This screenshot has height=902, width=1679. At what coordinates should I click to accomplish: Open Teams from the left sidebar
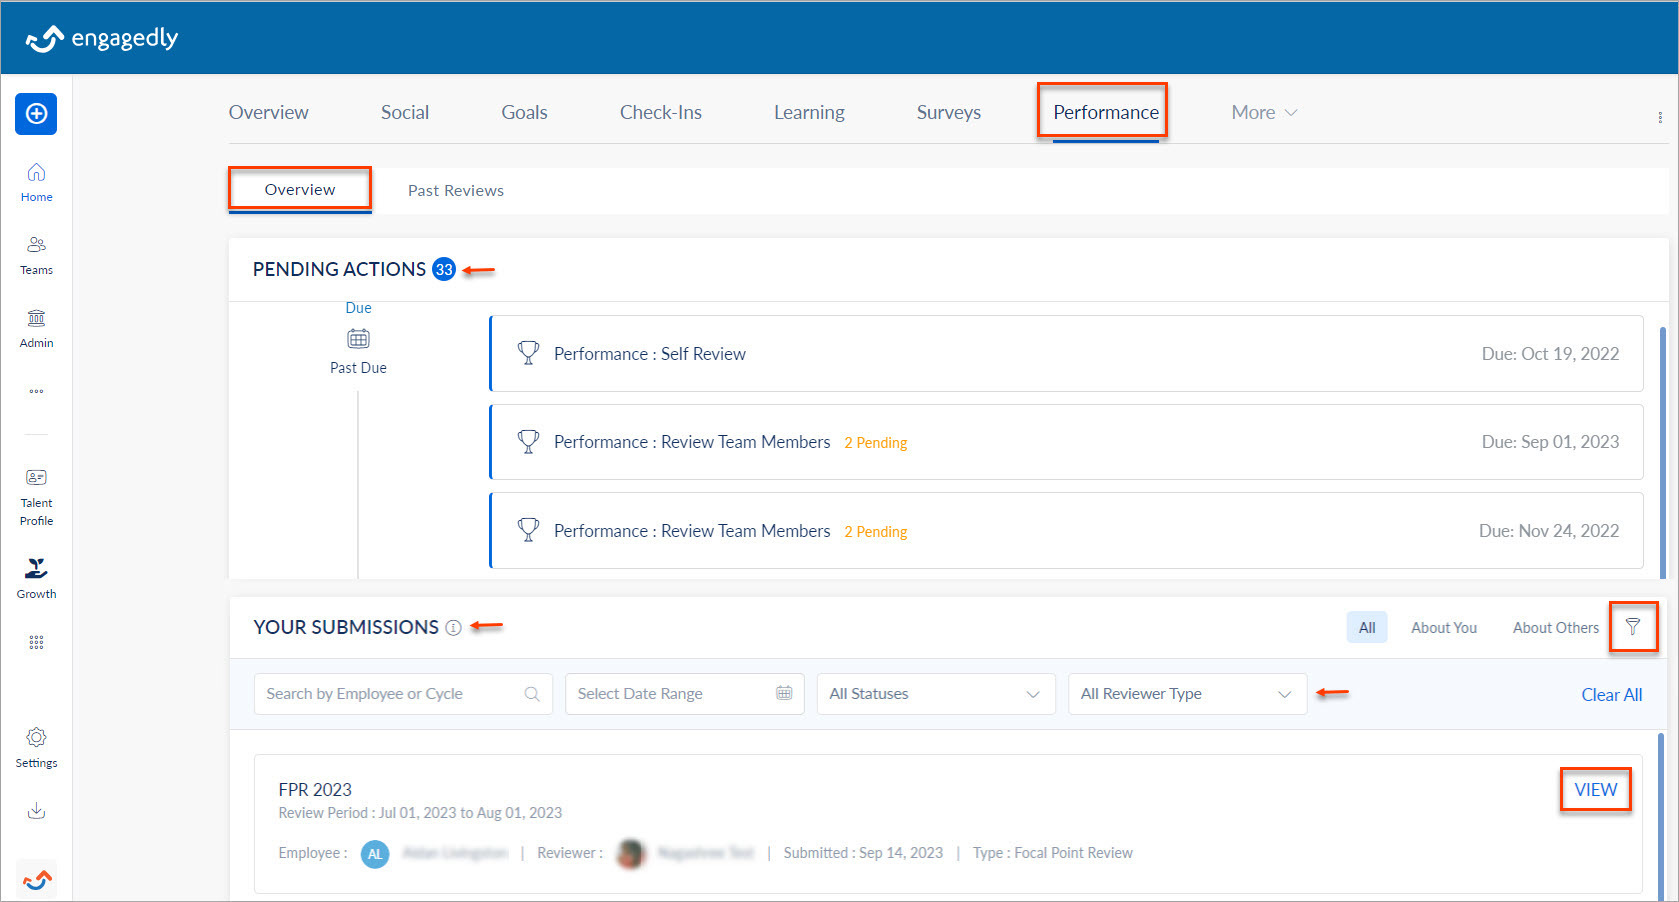(x=36, y=253)
